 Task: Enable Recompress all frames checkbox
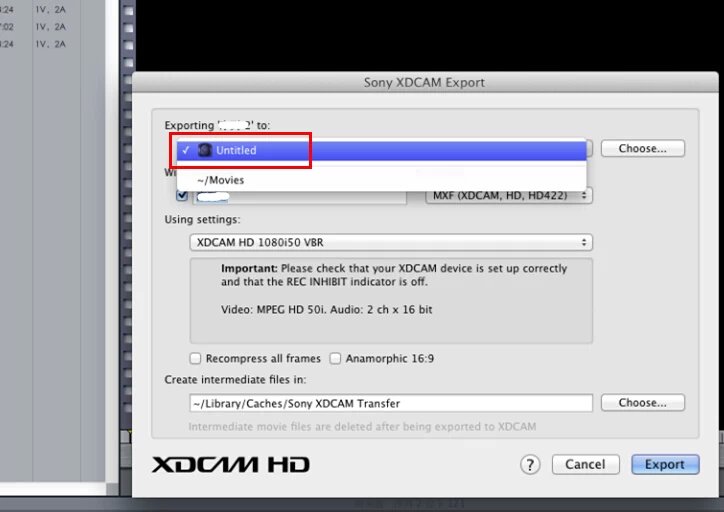coord(195,358)
